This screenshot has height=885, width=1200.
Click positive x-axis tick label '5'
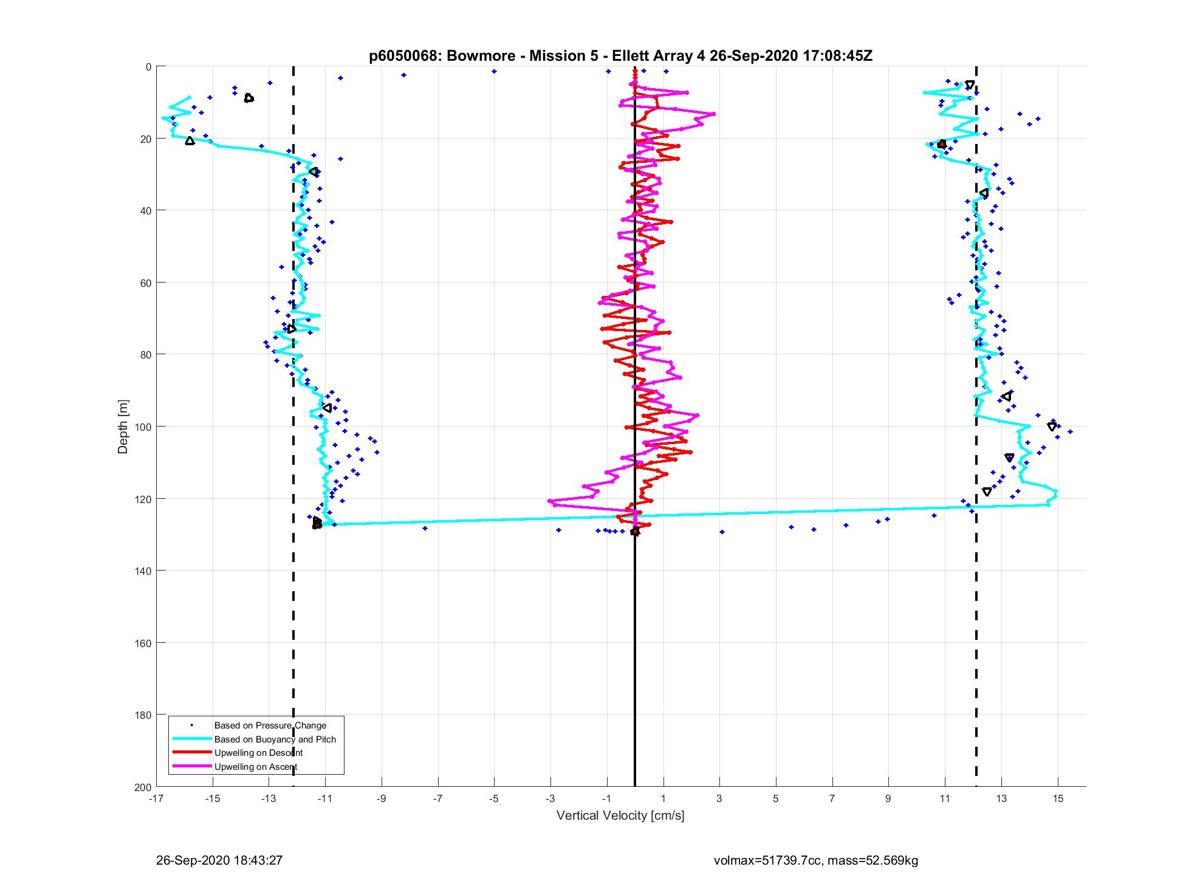point(775,799)
